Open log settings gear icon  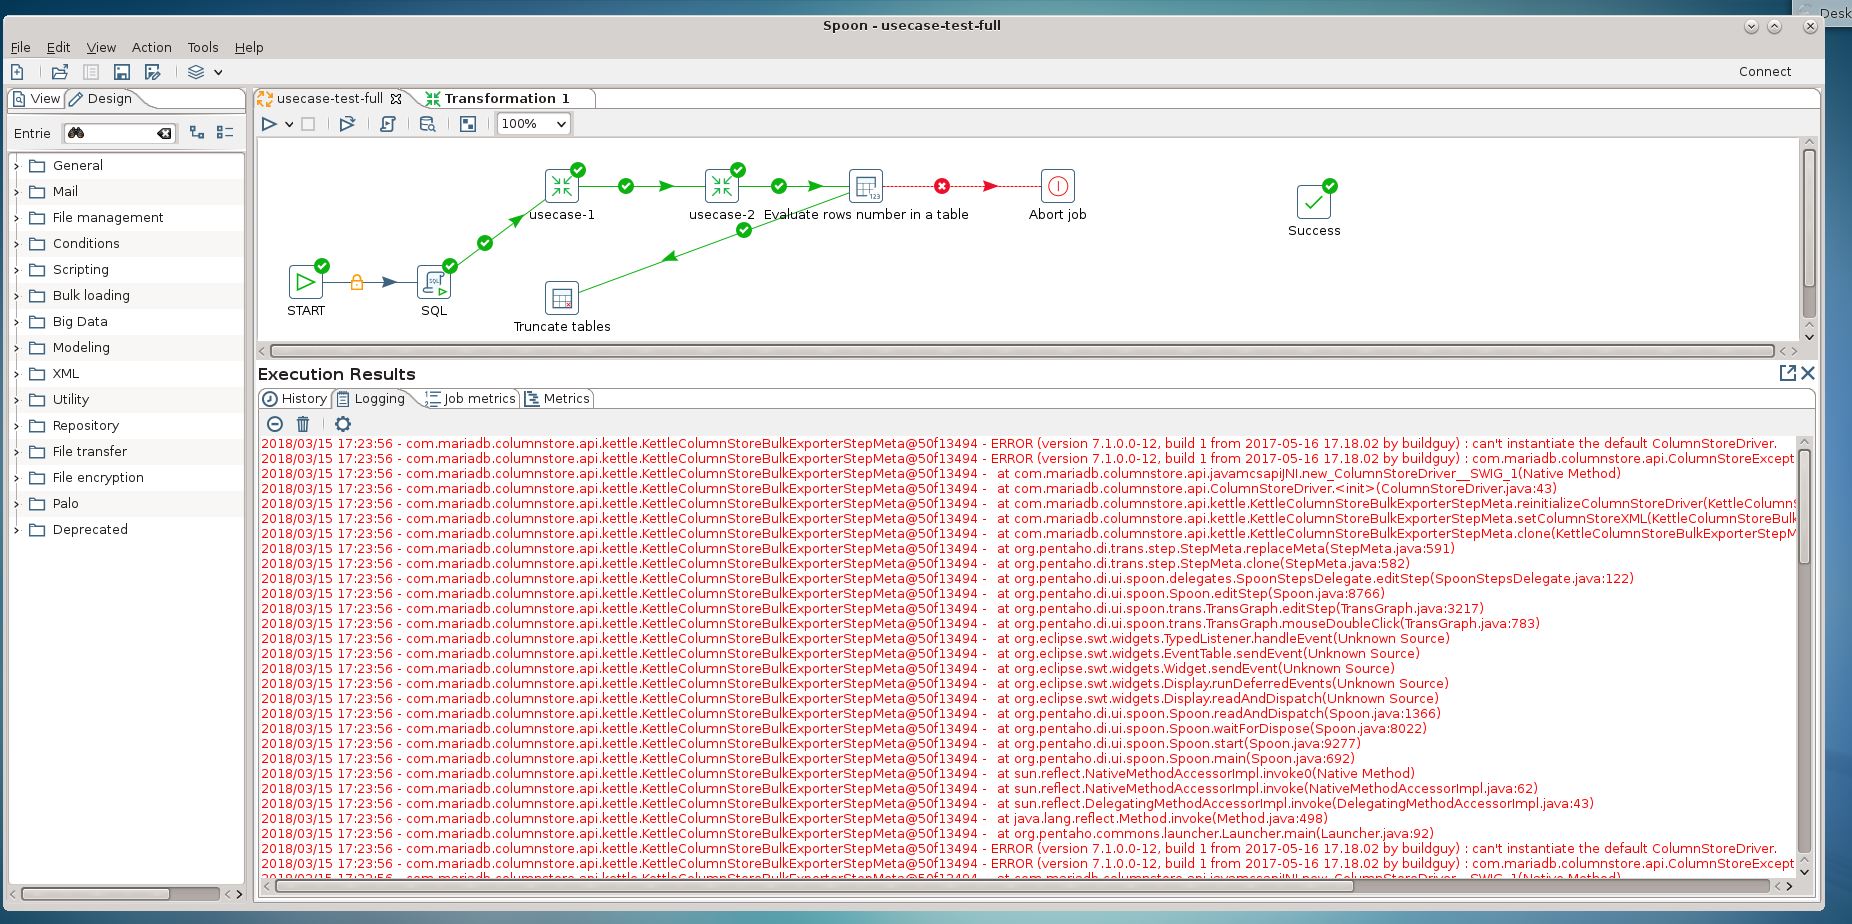point(343,424)
